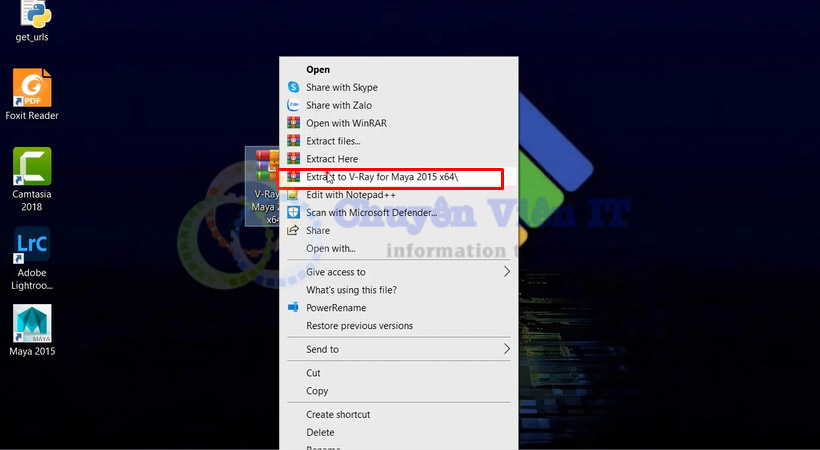Screen dimensions: 820x450
Task: Scan with Microsoft Defender option
Action: (x=371, y=212)
